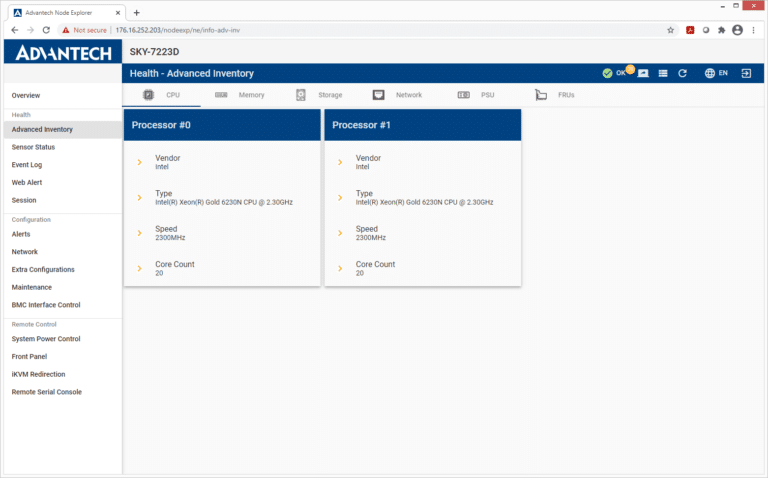Open iKVM Redirection
This screenshot has height=478, width=768.
[38, 374]
